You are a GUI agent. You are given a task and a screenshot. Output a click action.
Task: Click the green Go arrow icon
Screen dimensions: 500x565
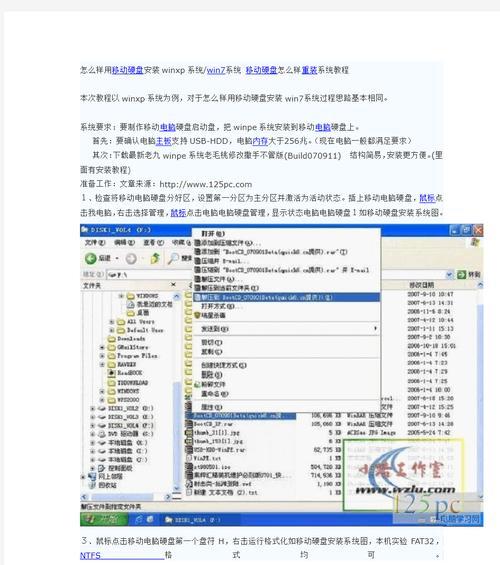[461, 275]
